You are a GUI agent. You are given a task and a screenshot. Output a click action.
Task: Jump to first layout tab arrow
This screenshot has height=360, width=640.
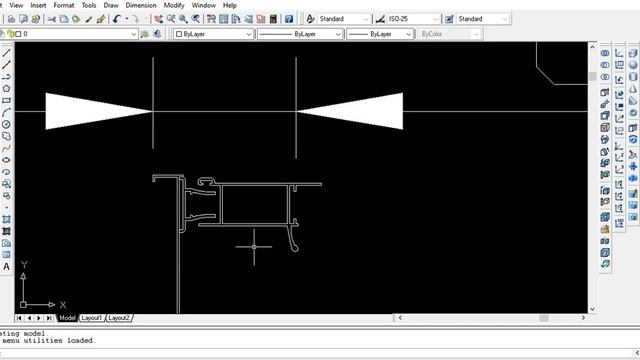(x=19, y=318)
